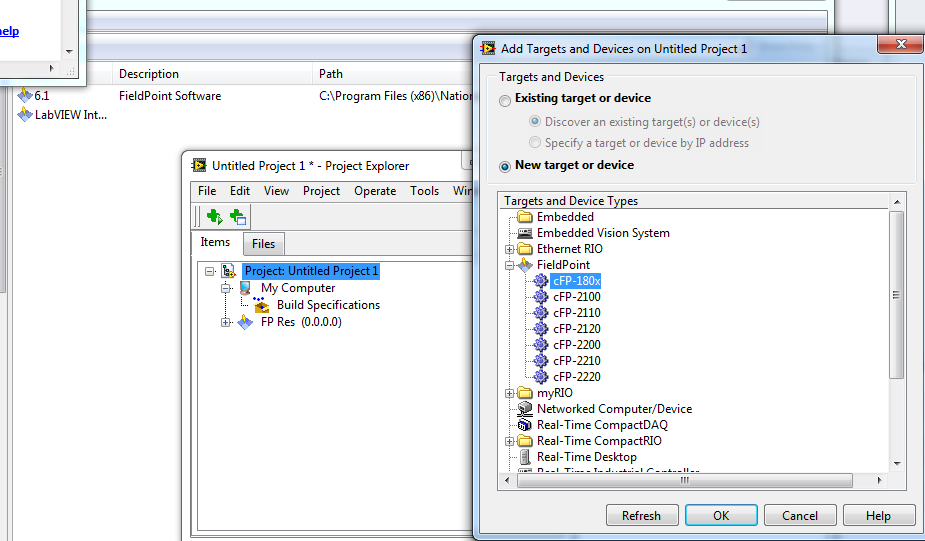Click the LabVIEW Int... row icon
This screenshot has width=925, height=541.
click(25, 114)
